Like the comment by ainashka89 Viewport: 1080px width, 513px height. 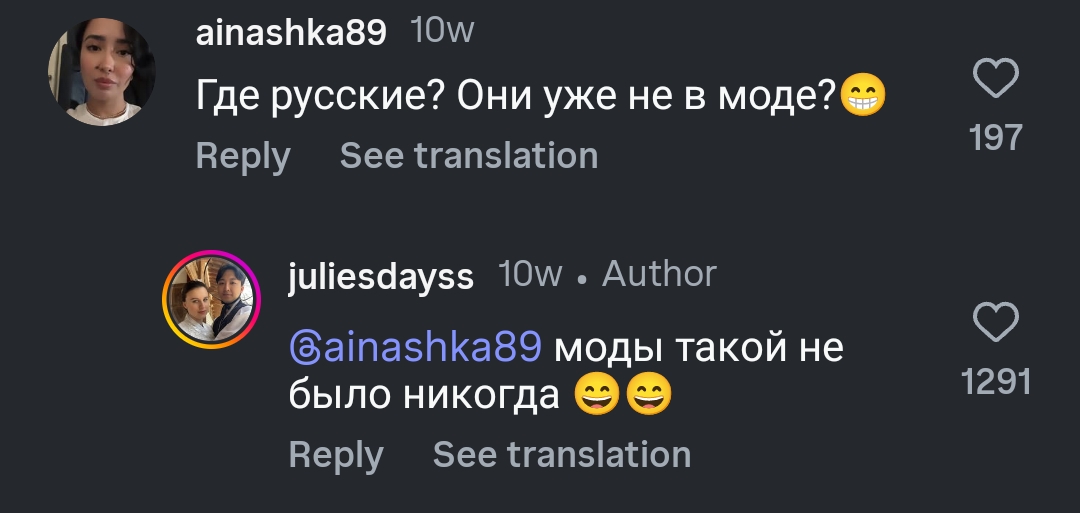(x=995, y=79)
